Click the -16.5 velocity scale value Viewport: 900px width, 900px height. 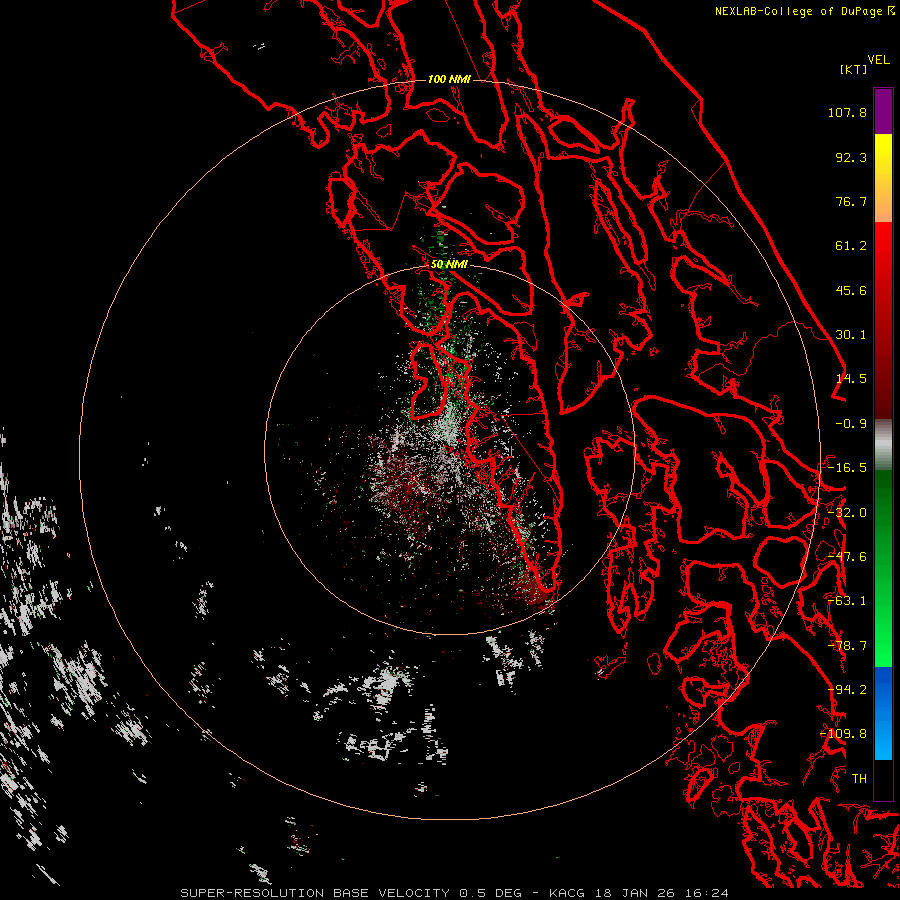point(847,468)
